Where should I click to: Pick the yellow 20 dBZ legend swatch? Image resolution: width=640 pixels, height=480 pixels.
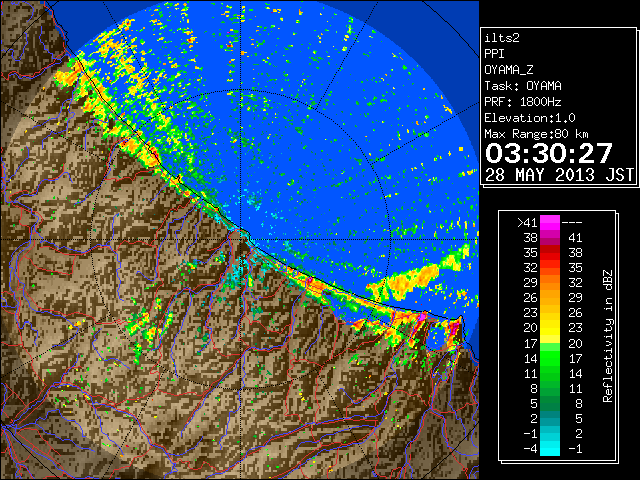(x=550, y=328)
